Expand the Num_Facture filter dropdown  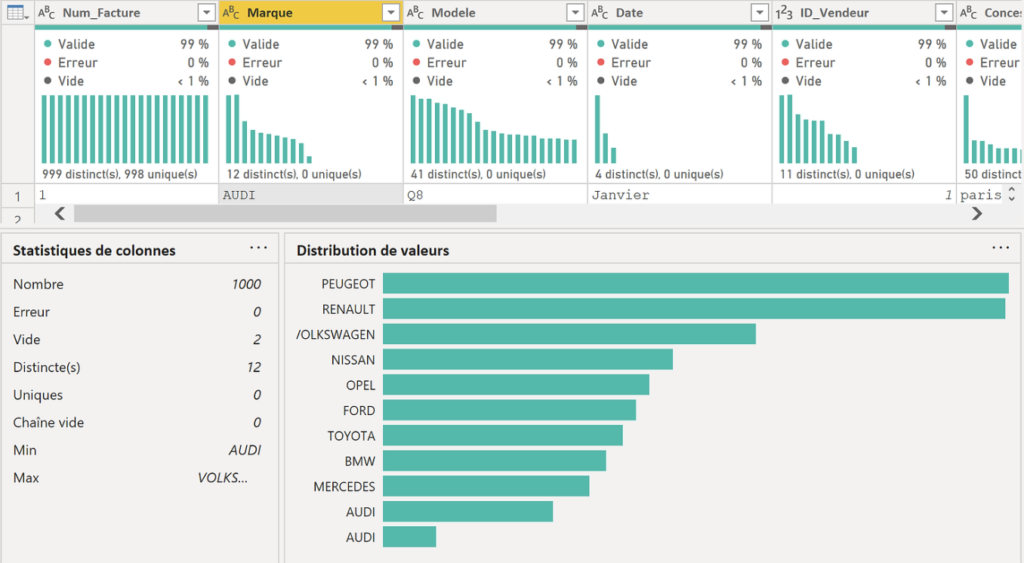click(206, 12)
